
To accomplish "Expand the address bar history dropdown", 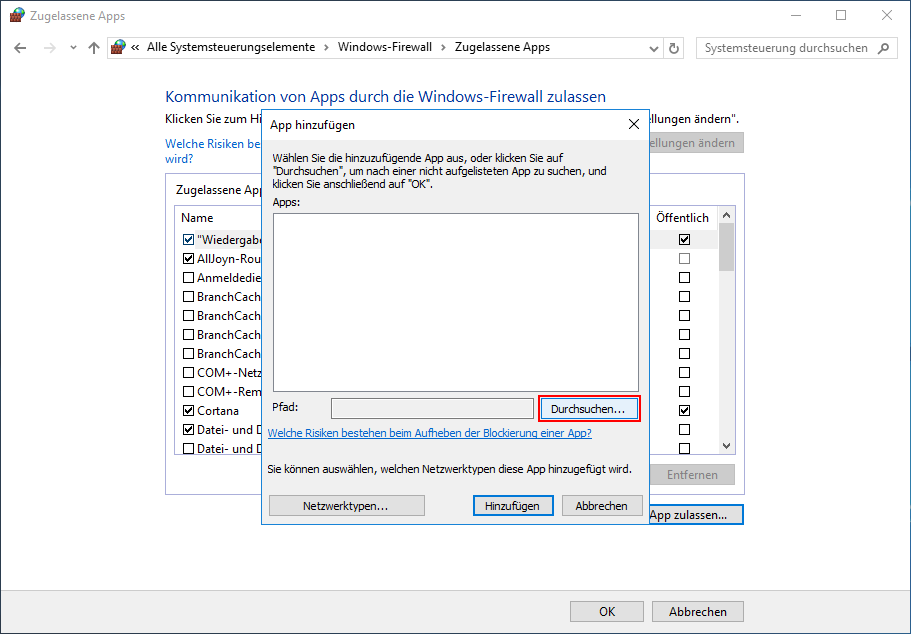I will pos(654,48).
